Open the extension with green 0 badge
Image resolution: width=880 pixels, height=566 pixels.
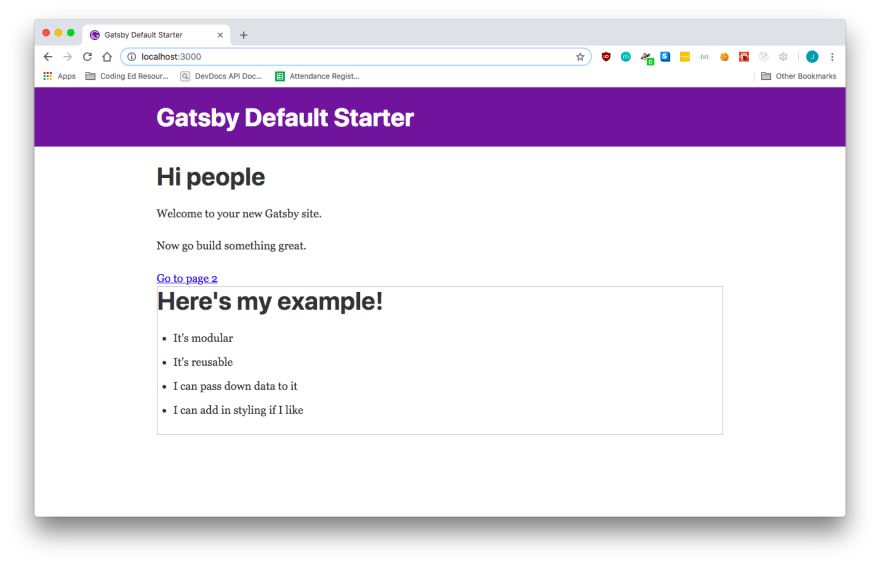tap(647, 58)
